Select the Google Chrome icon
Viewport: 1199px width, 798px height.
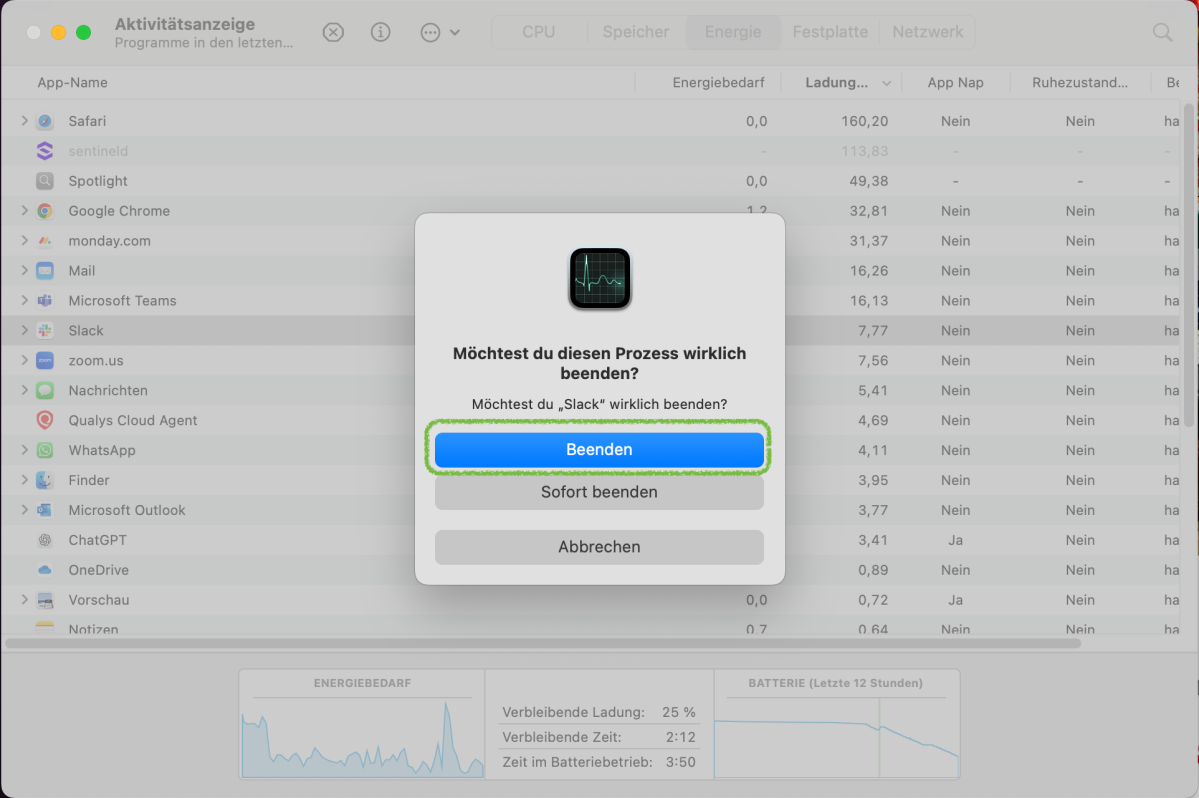pyautogui.click(x=45, y=211)
